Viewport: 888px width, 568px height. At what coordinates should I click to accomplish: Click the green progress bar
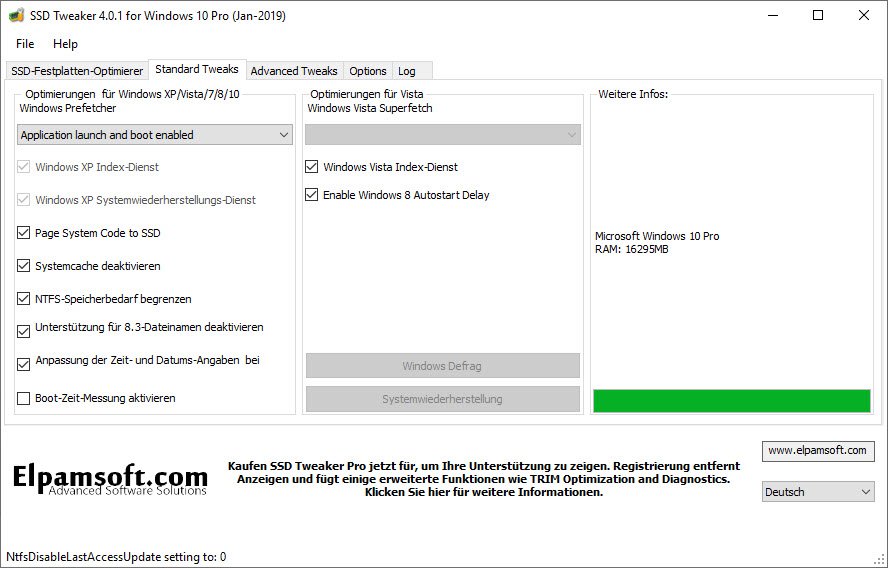click(x=732, y=401)
